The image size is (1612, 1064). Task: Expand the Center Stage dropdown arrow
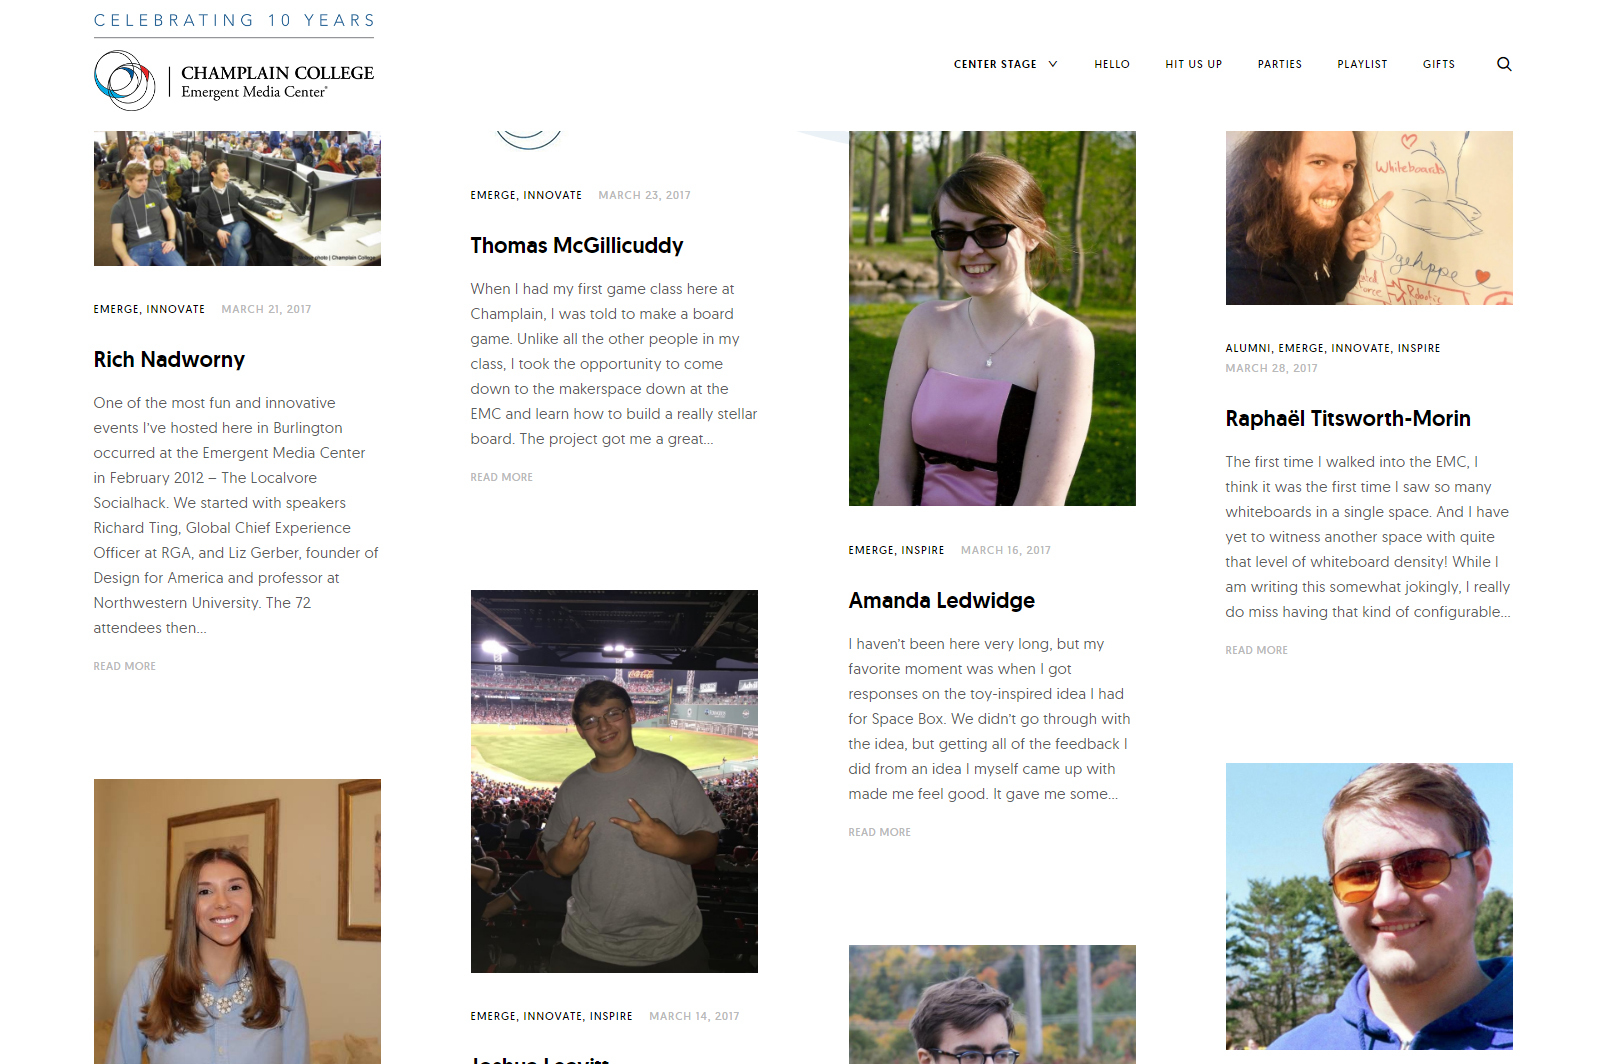pyautogui.click(x=1053, y=64)
